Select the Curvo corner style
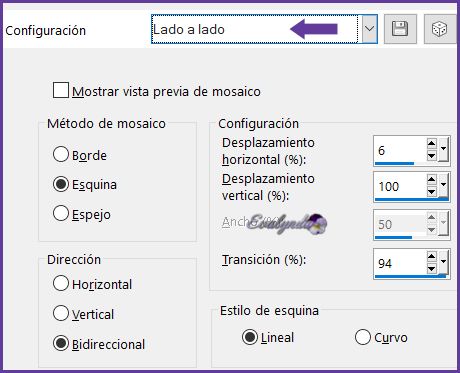 pyautogui.click(x=363, y=337)
